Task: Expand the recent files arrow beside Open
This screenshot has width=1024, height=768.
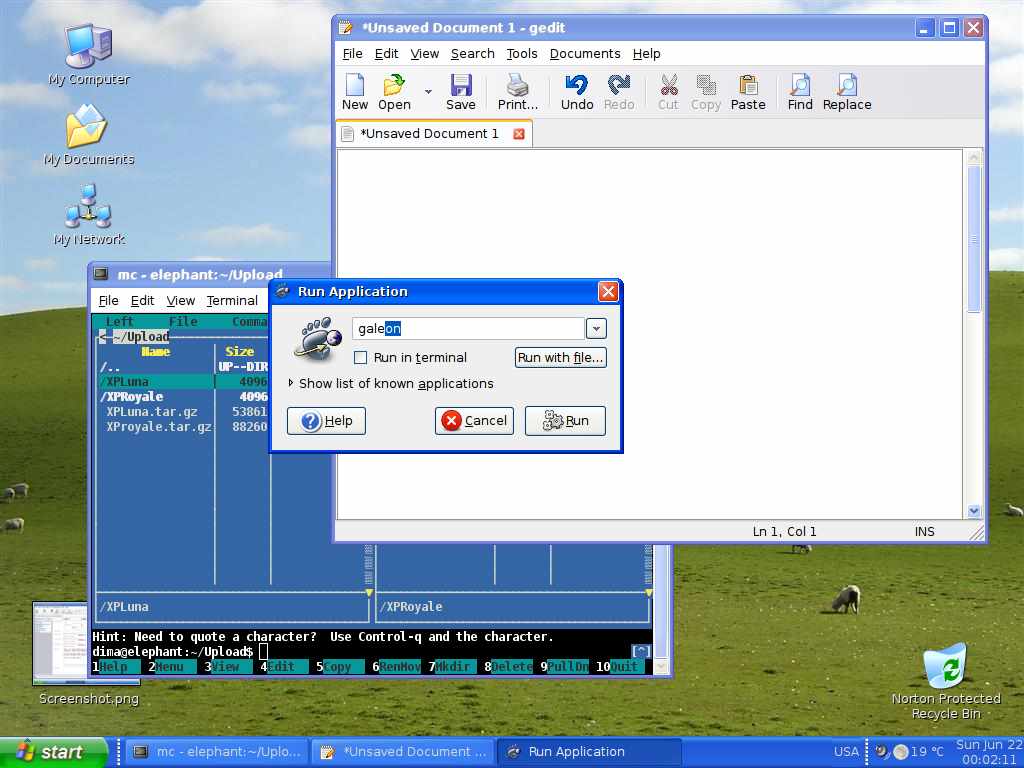Action: [x=428, y=91]
